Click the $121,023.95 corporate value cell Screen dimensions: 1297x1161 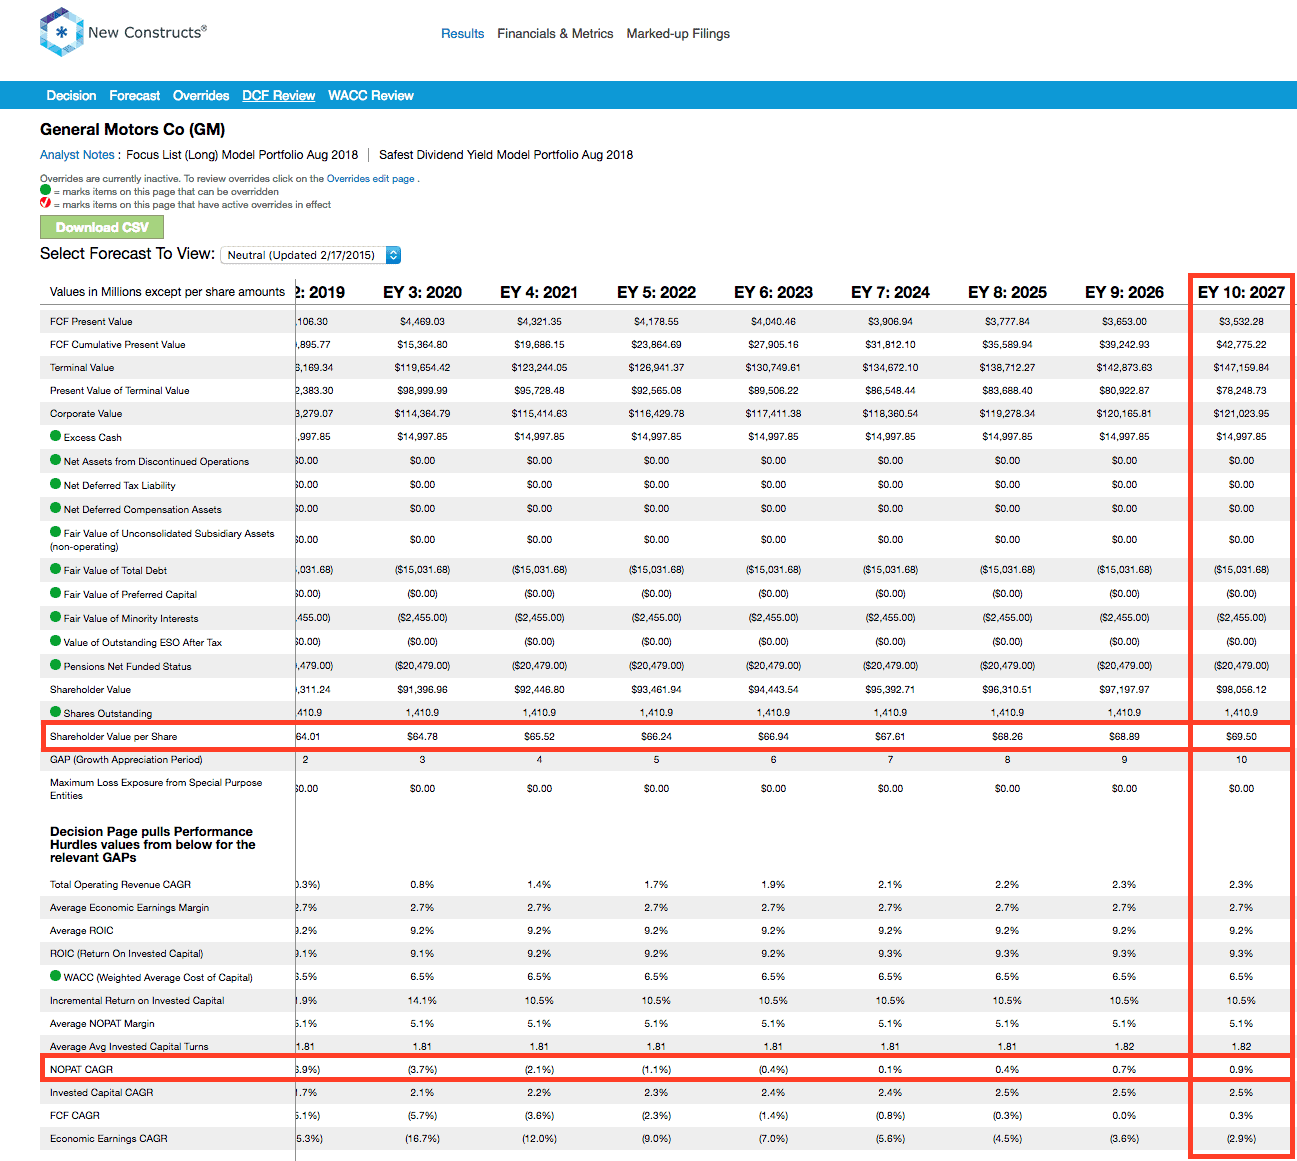1241,414
